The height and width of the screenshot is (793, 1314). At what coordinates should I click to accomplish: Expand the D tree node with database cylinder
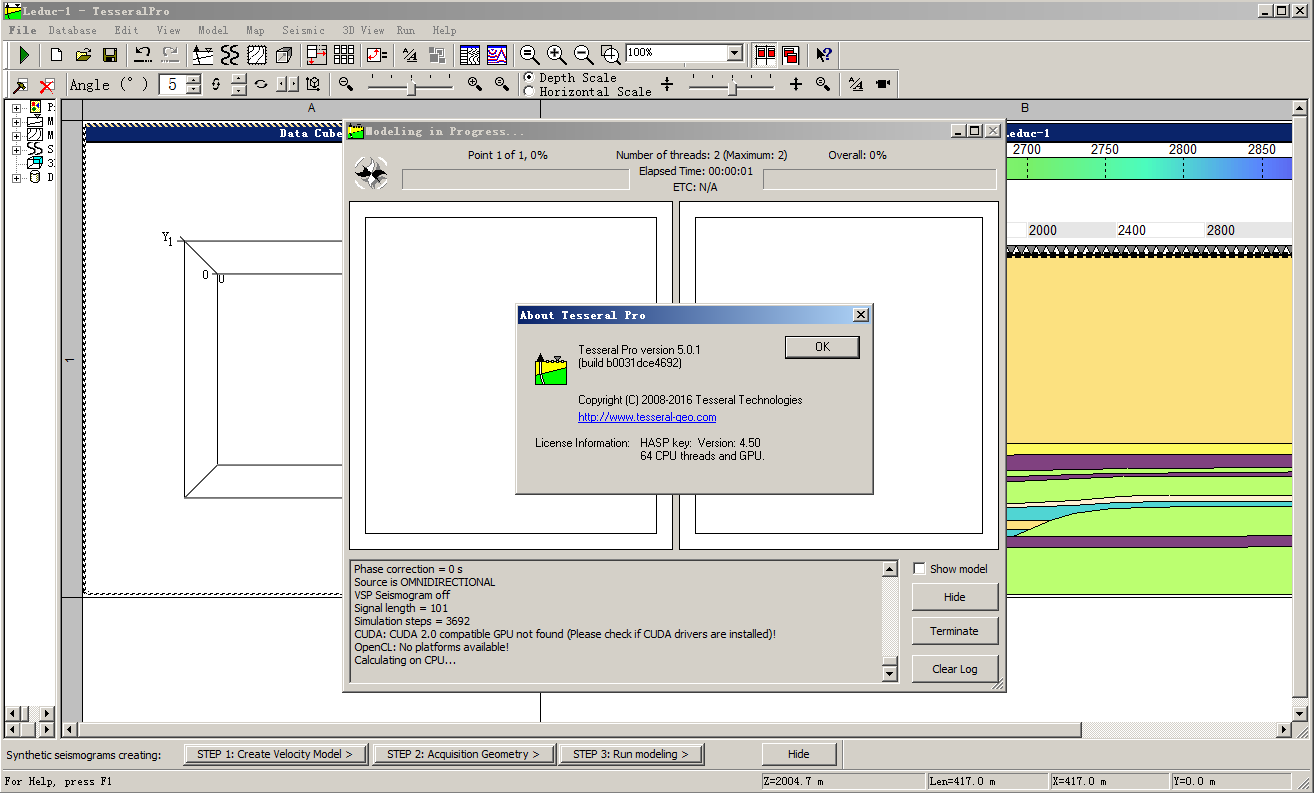tap(16, 178)
